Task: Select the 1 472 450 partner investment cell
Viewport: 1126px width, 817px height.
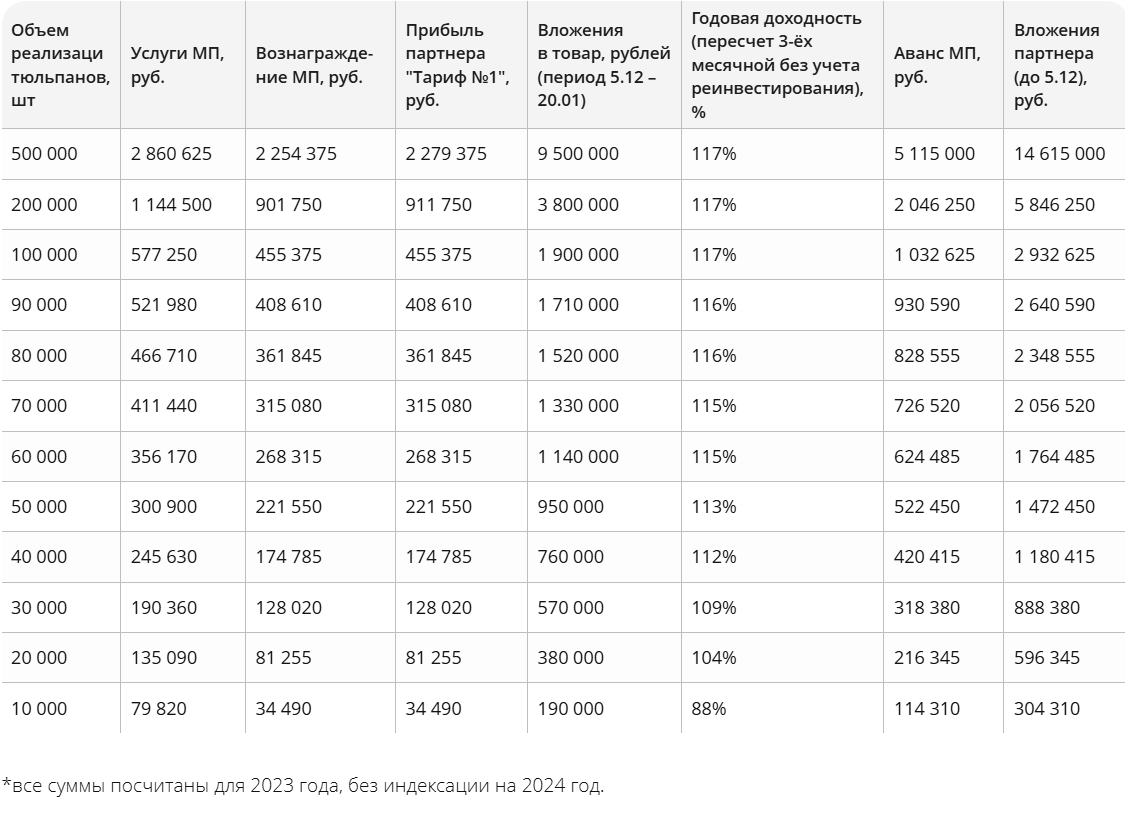Action: 1054,507
